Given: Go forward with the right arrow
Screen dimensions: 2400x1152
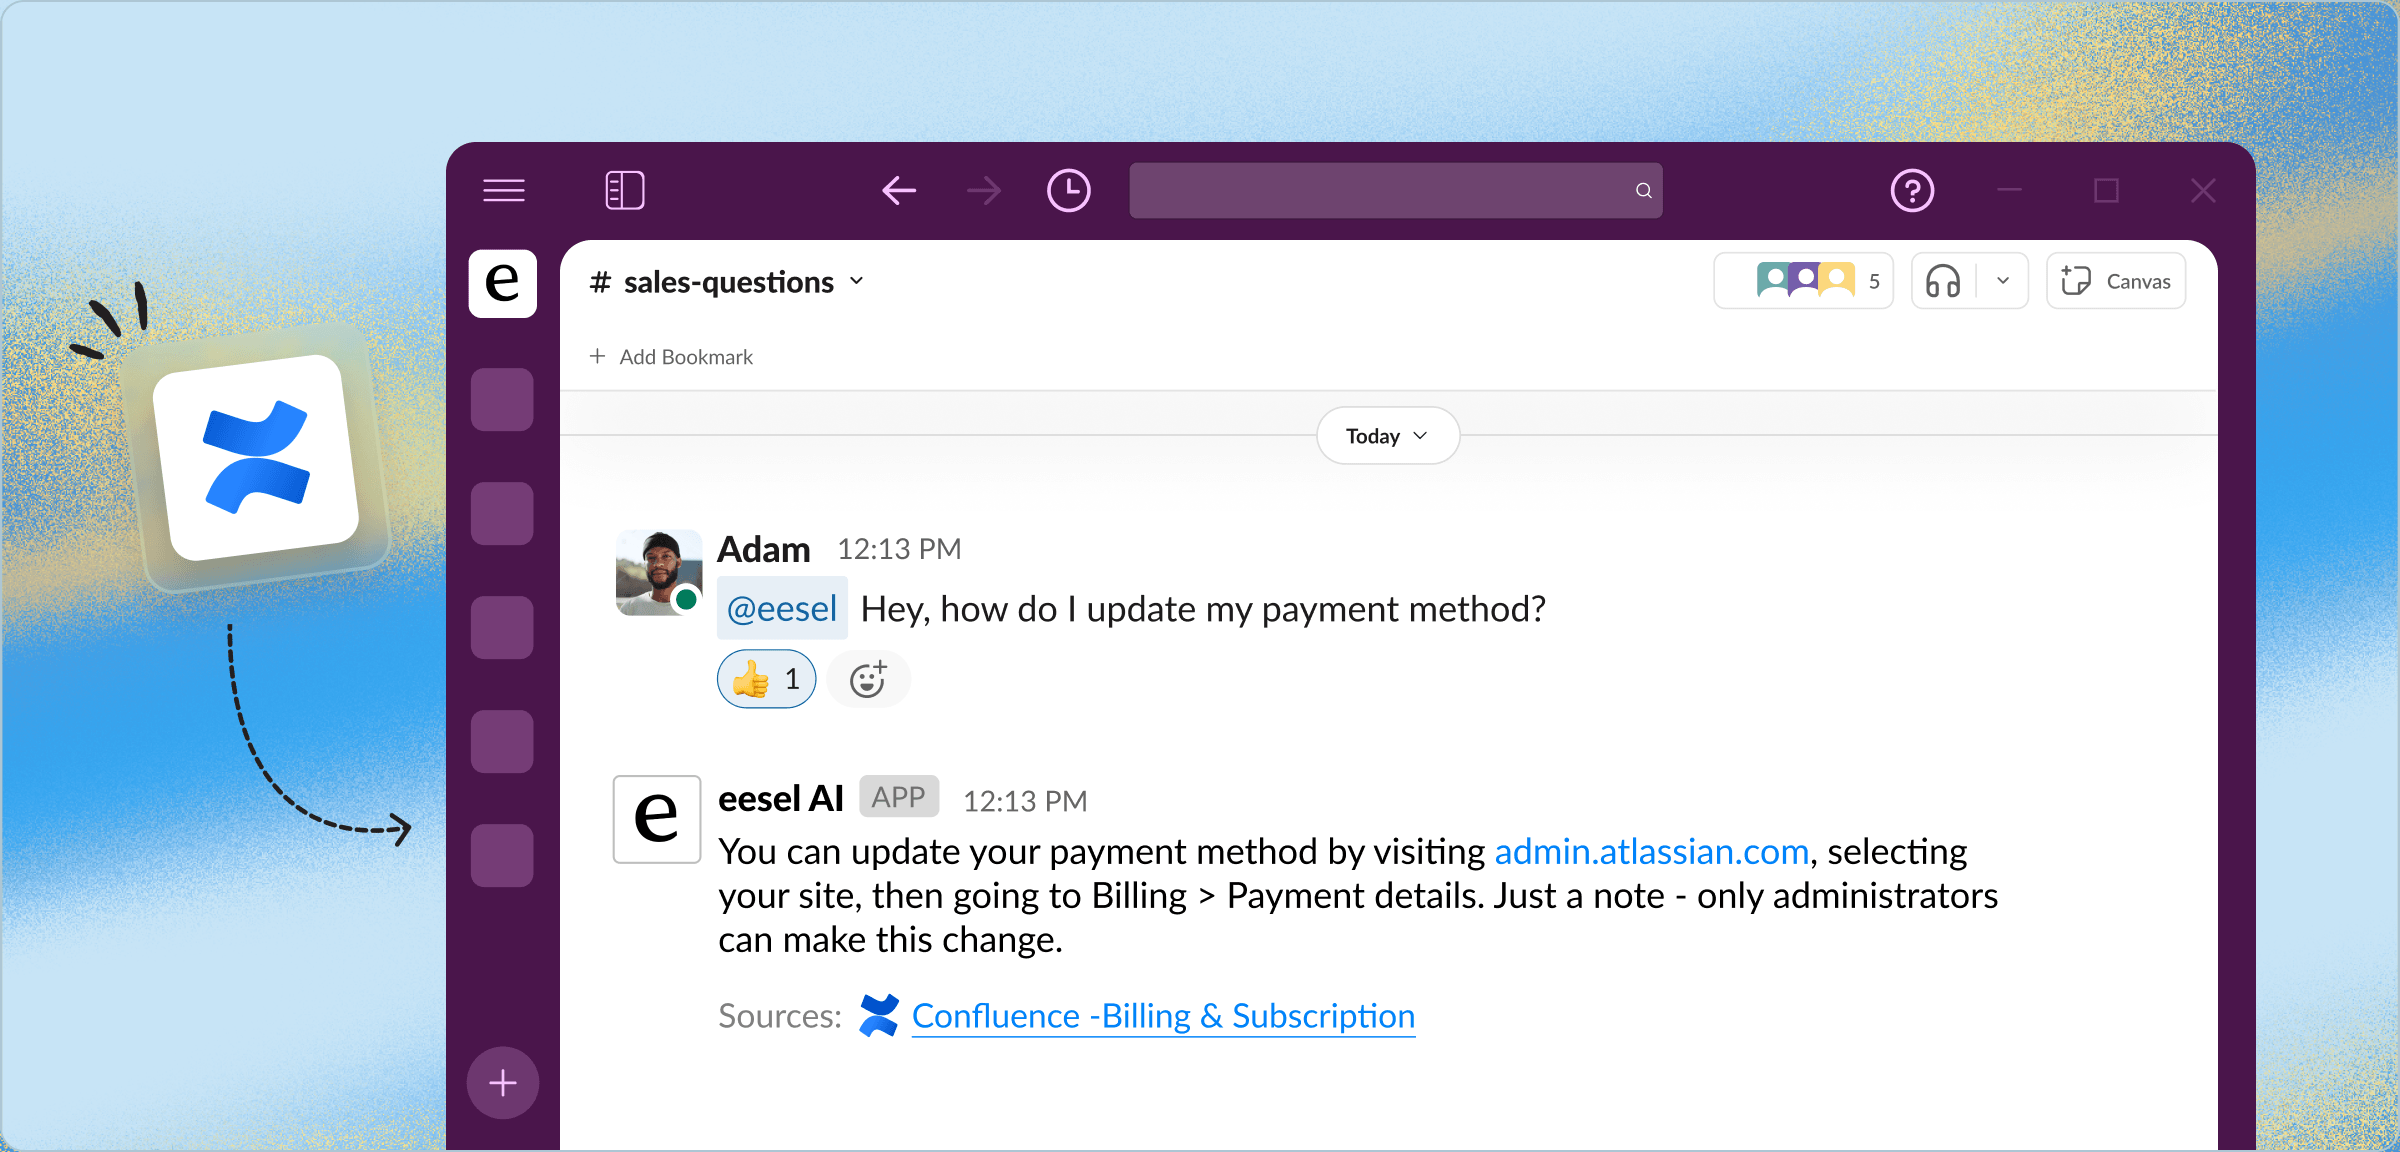Looking at the screenshot, I should 984,190.
